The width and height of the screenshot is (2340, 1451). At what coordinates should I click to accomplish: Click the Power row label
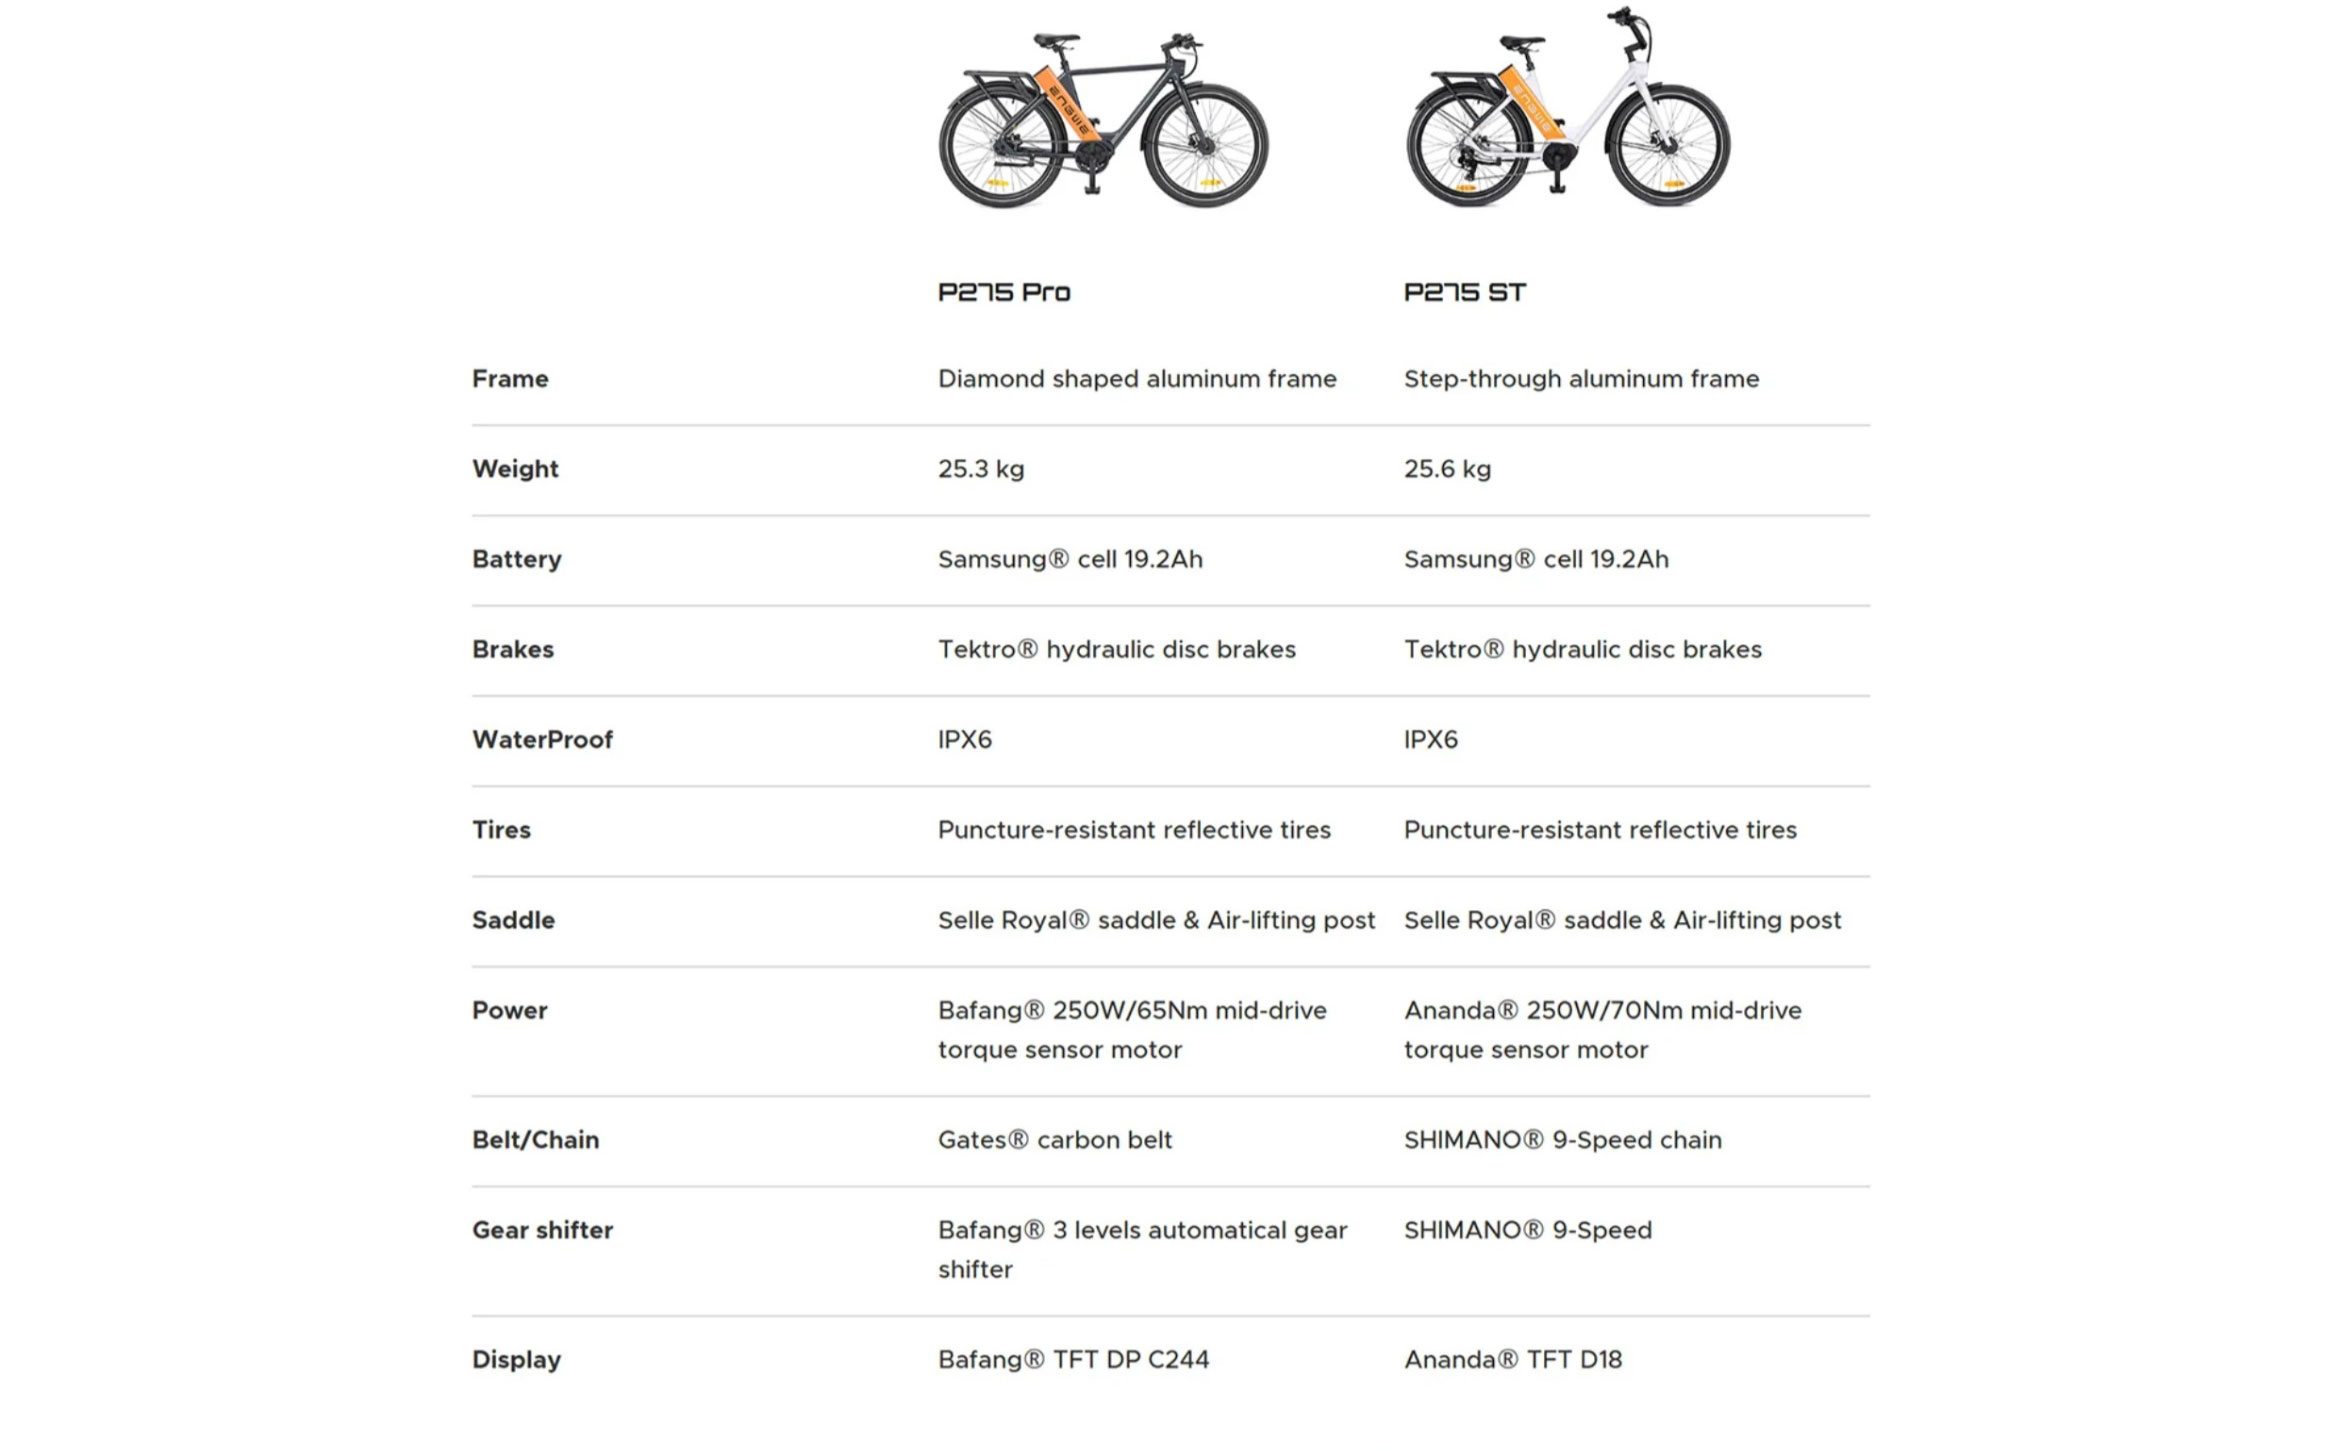click(x=510, y=1010)
